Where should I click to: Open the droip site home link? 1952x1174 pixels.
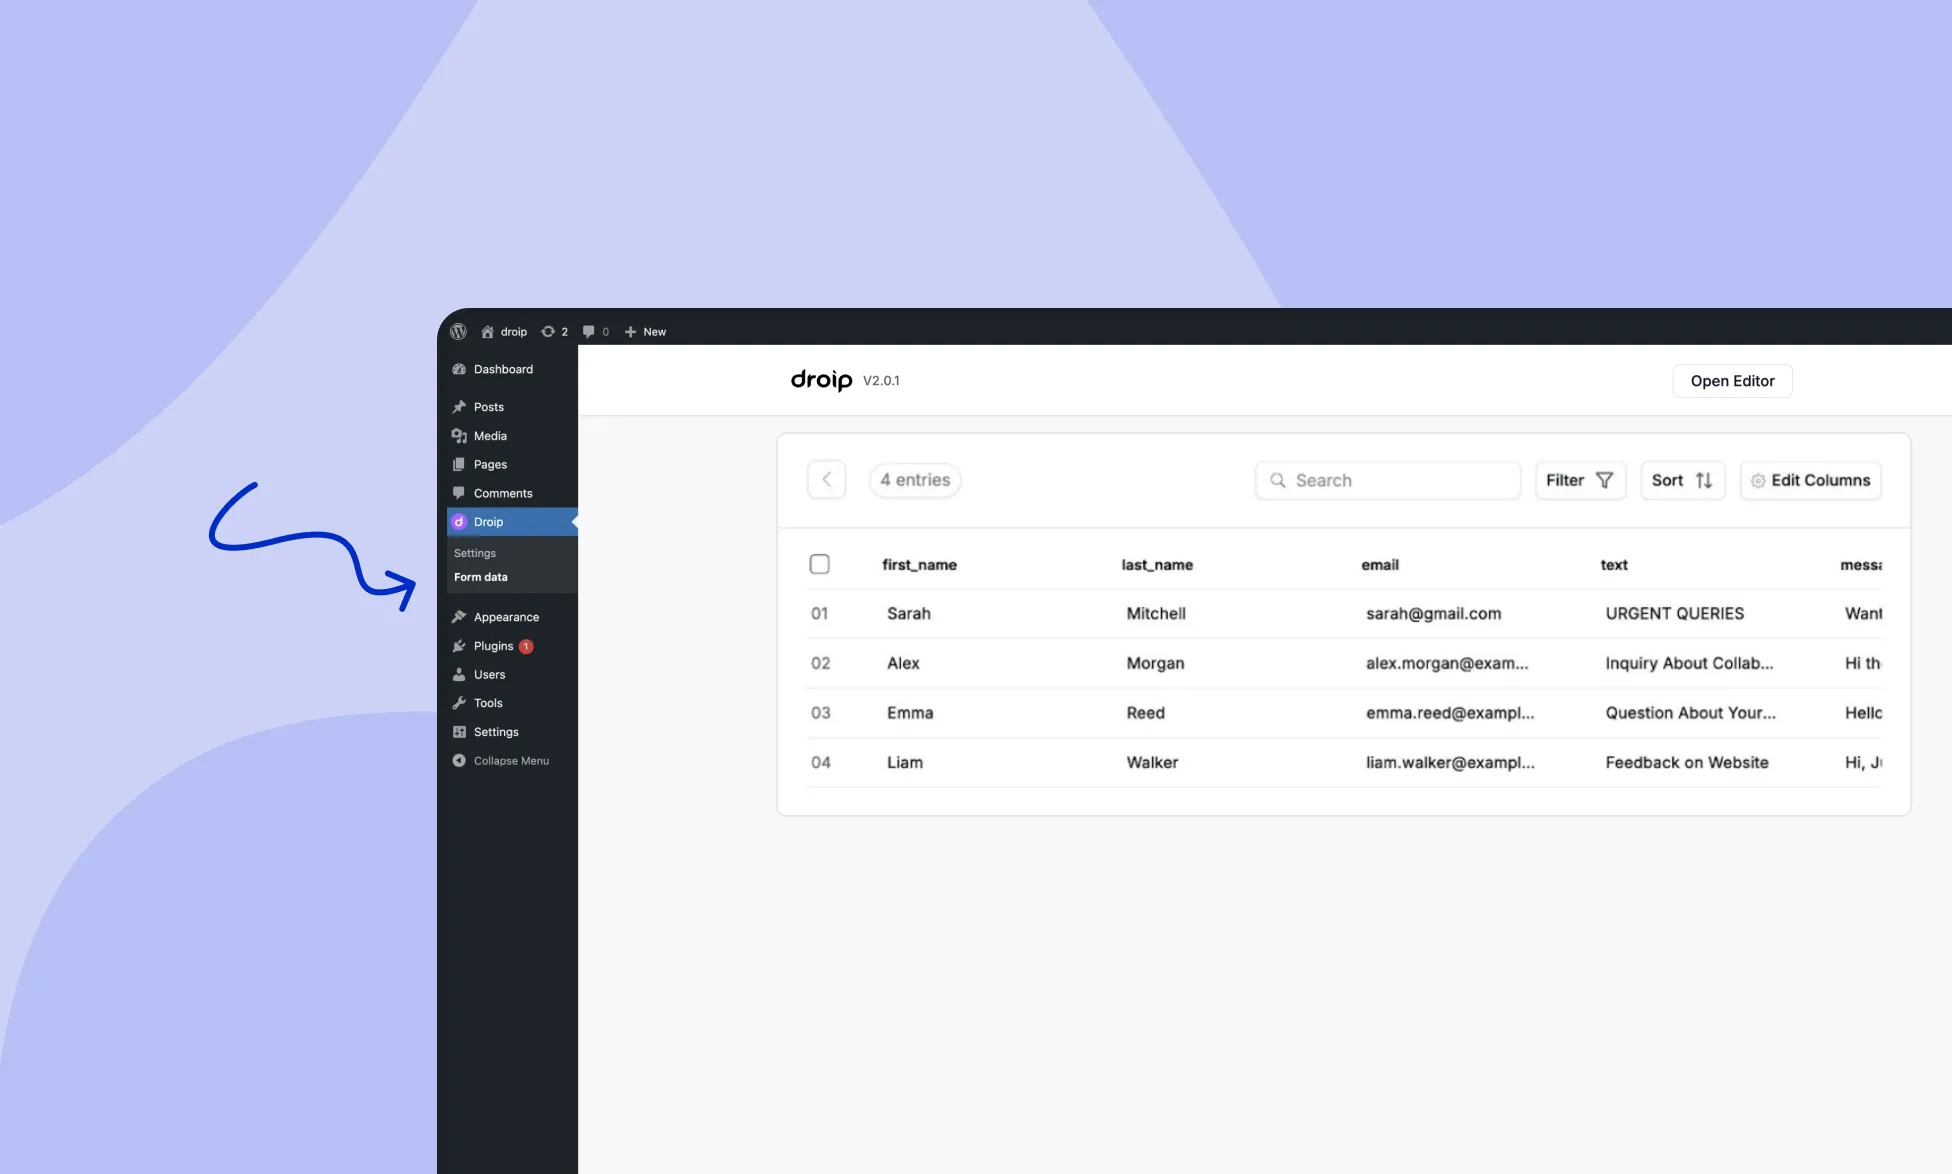tap(504, 331)
